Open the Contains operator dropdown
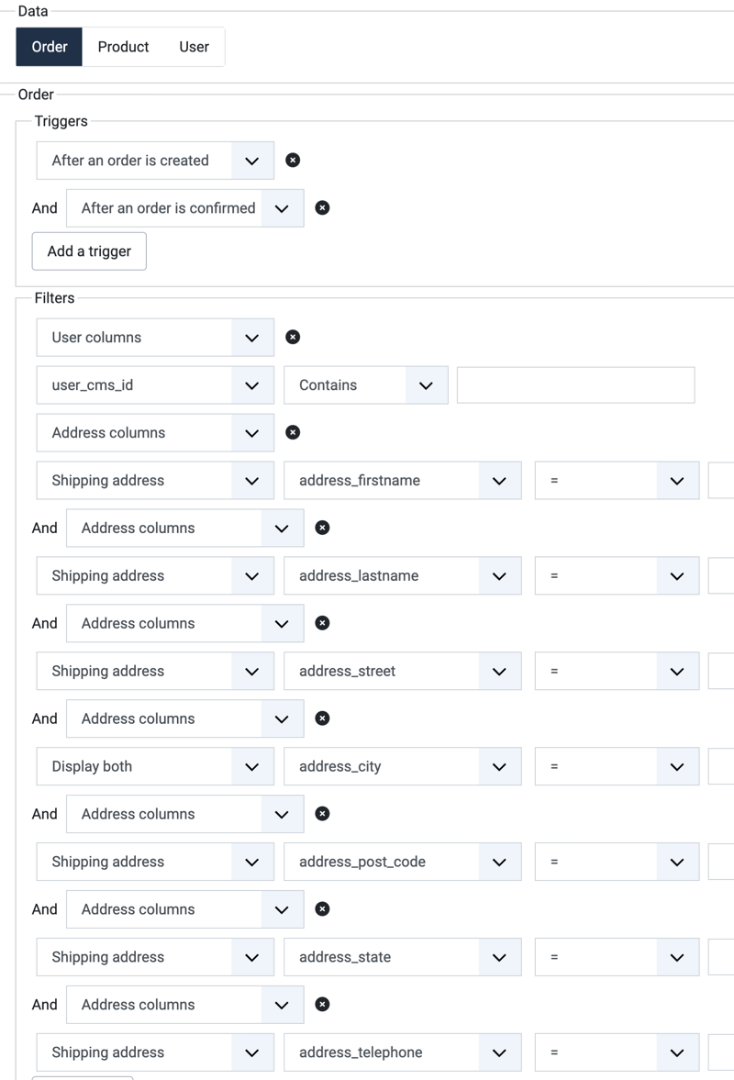The width and height of the screenshot is (734, 1080). pos(366,385)
